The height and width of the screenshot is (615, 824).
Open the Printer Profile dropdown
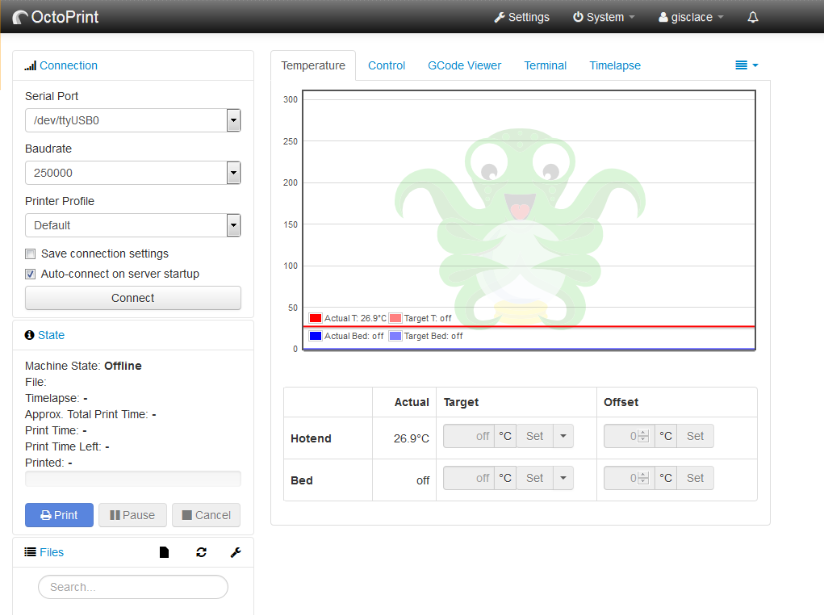coord(133,226)
